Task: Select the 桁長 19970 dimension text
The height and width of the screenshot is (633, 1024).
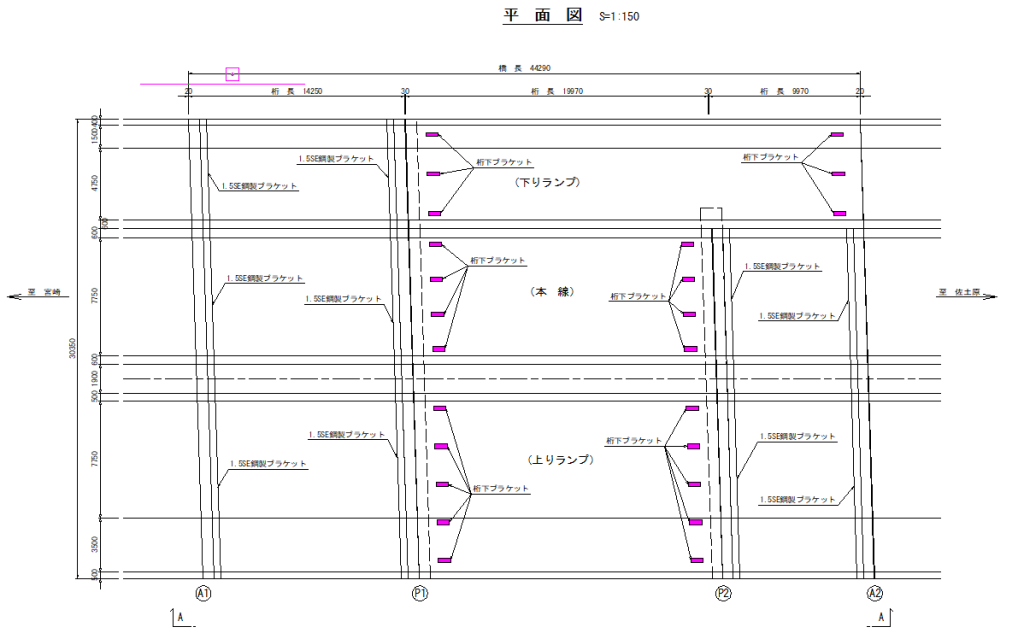Action: (x=557, y=91)
